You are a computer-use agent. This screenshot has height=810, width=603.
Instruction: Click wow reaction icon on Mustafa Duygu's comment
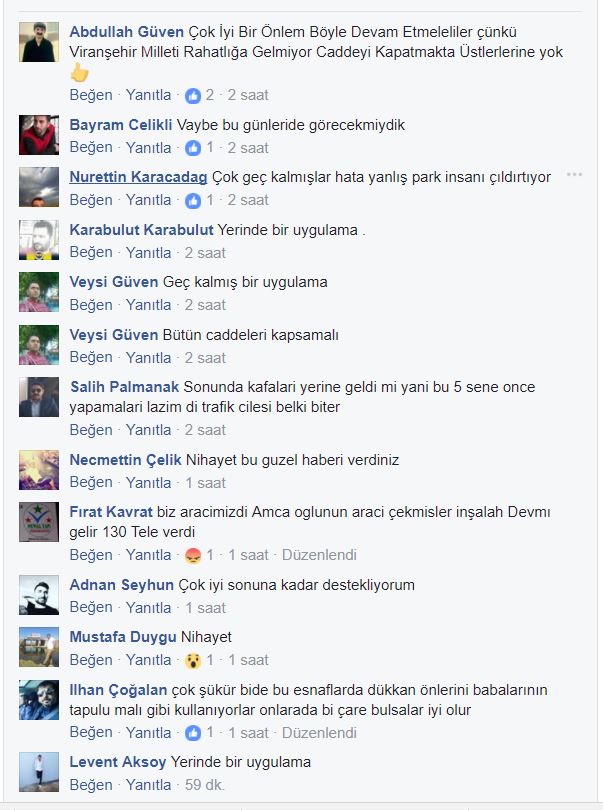(193, 661)
